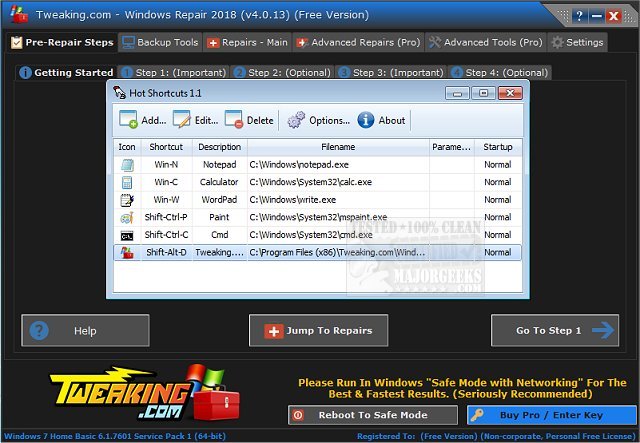This screenshot has width=640, height=443.
Task: Select the Cmd icon in Shift-Ctrl-C row
Action: tap(127, 236)
